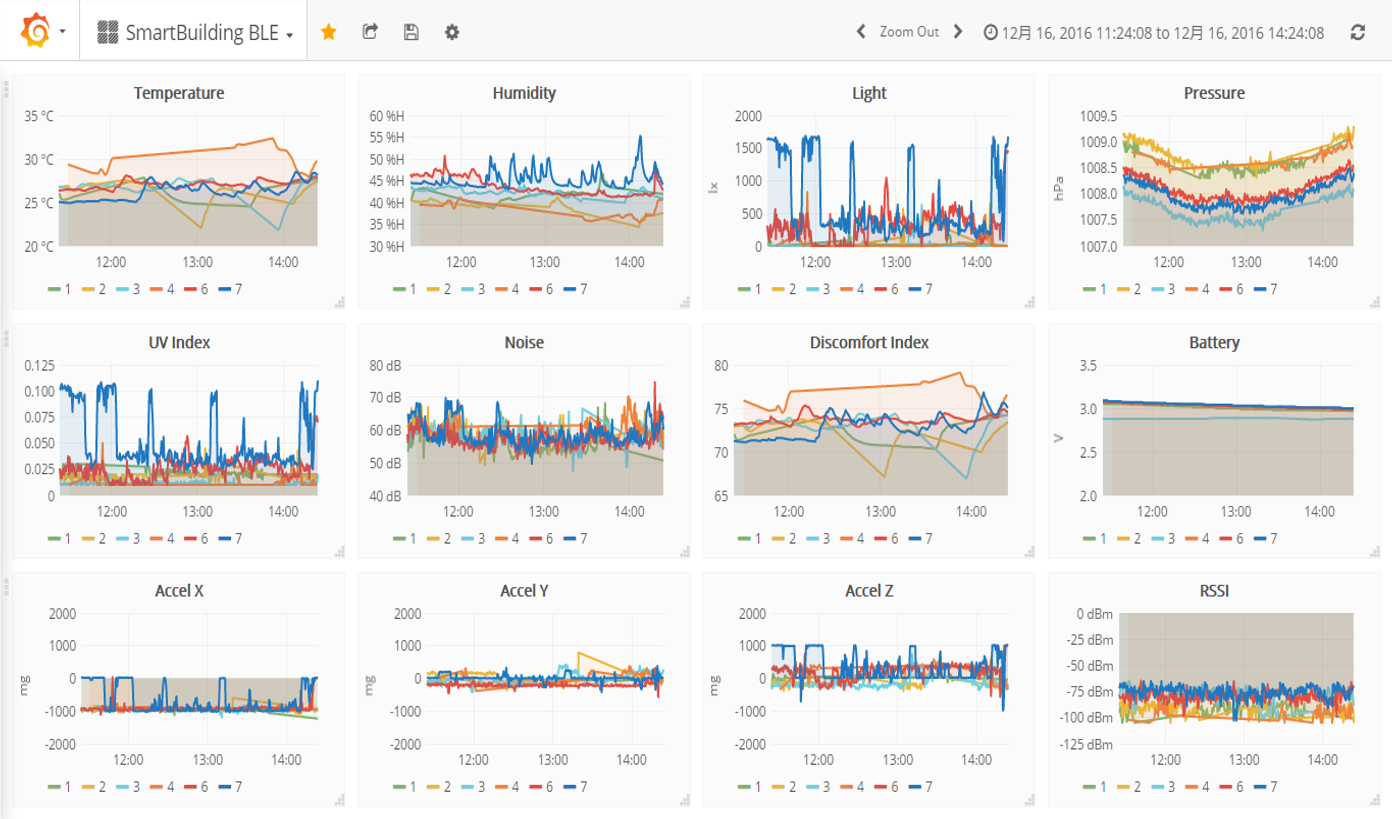Shift time range forward arrow
The height and width of the screenshot is (819, 1392).
[957, 32]
